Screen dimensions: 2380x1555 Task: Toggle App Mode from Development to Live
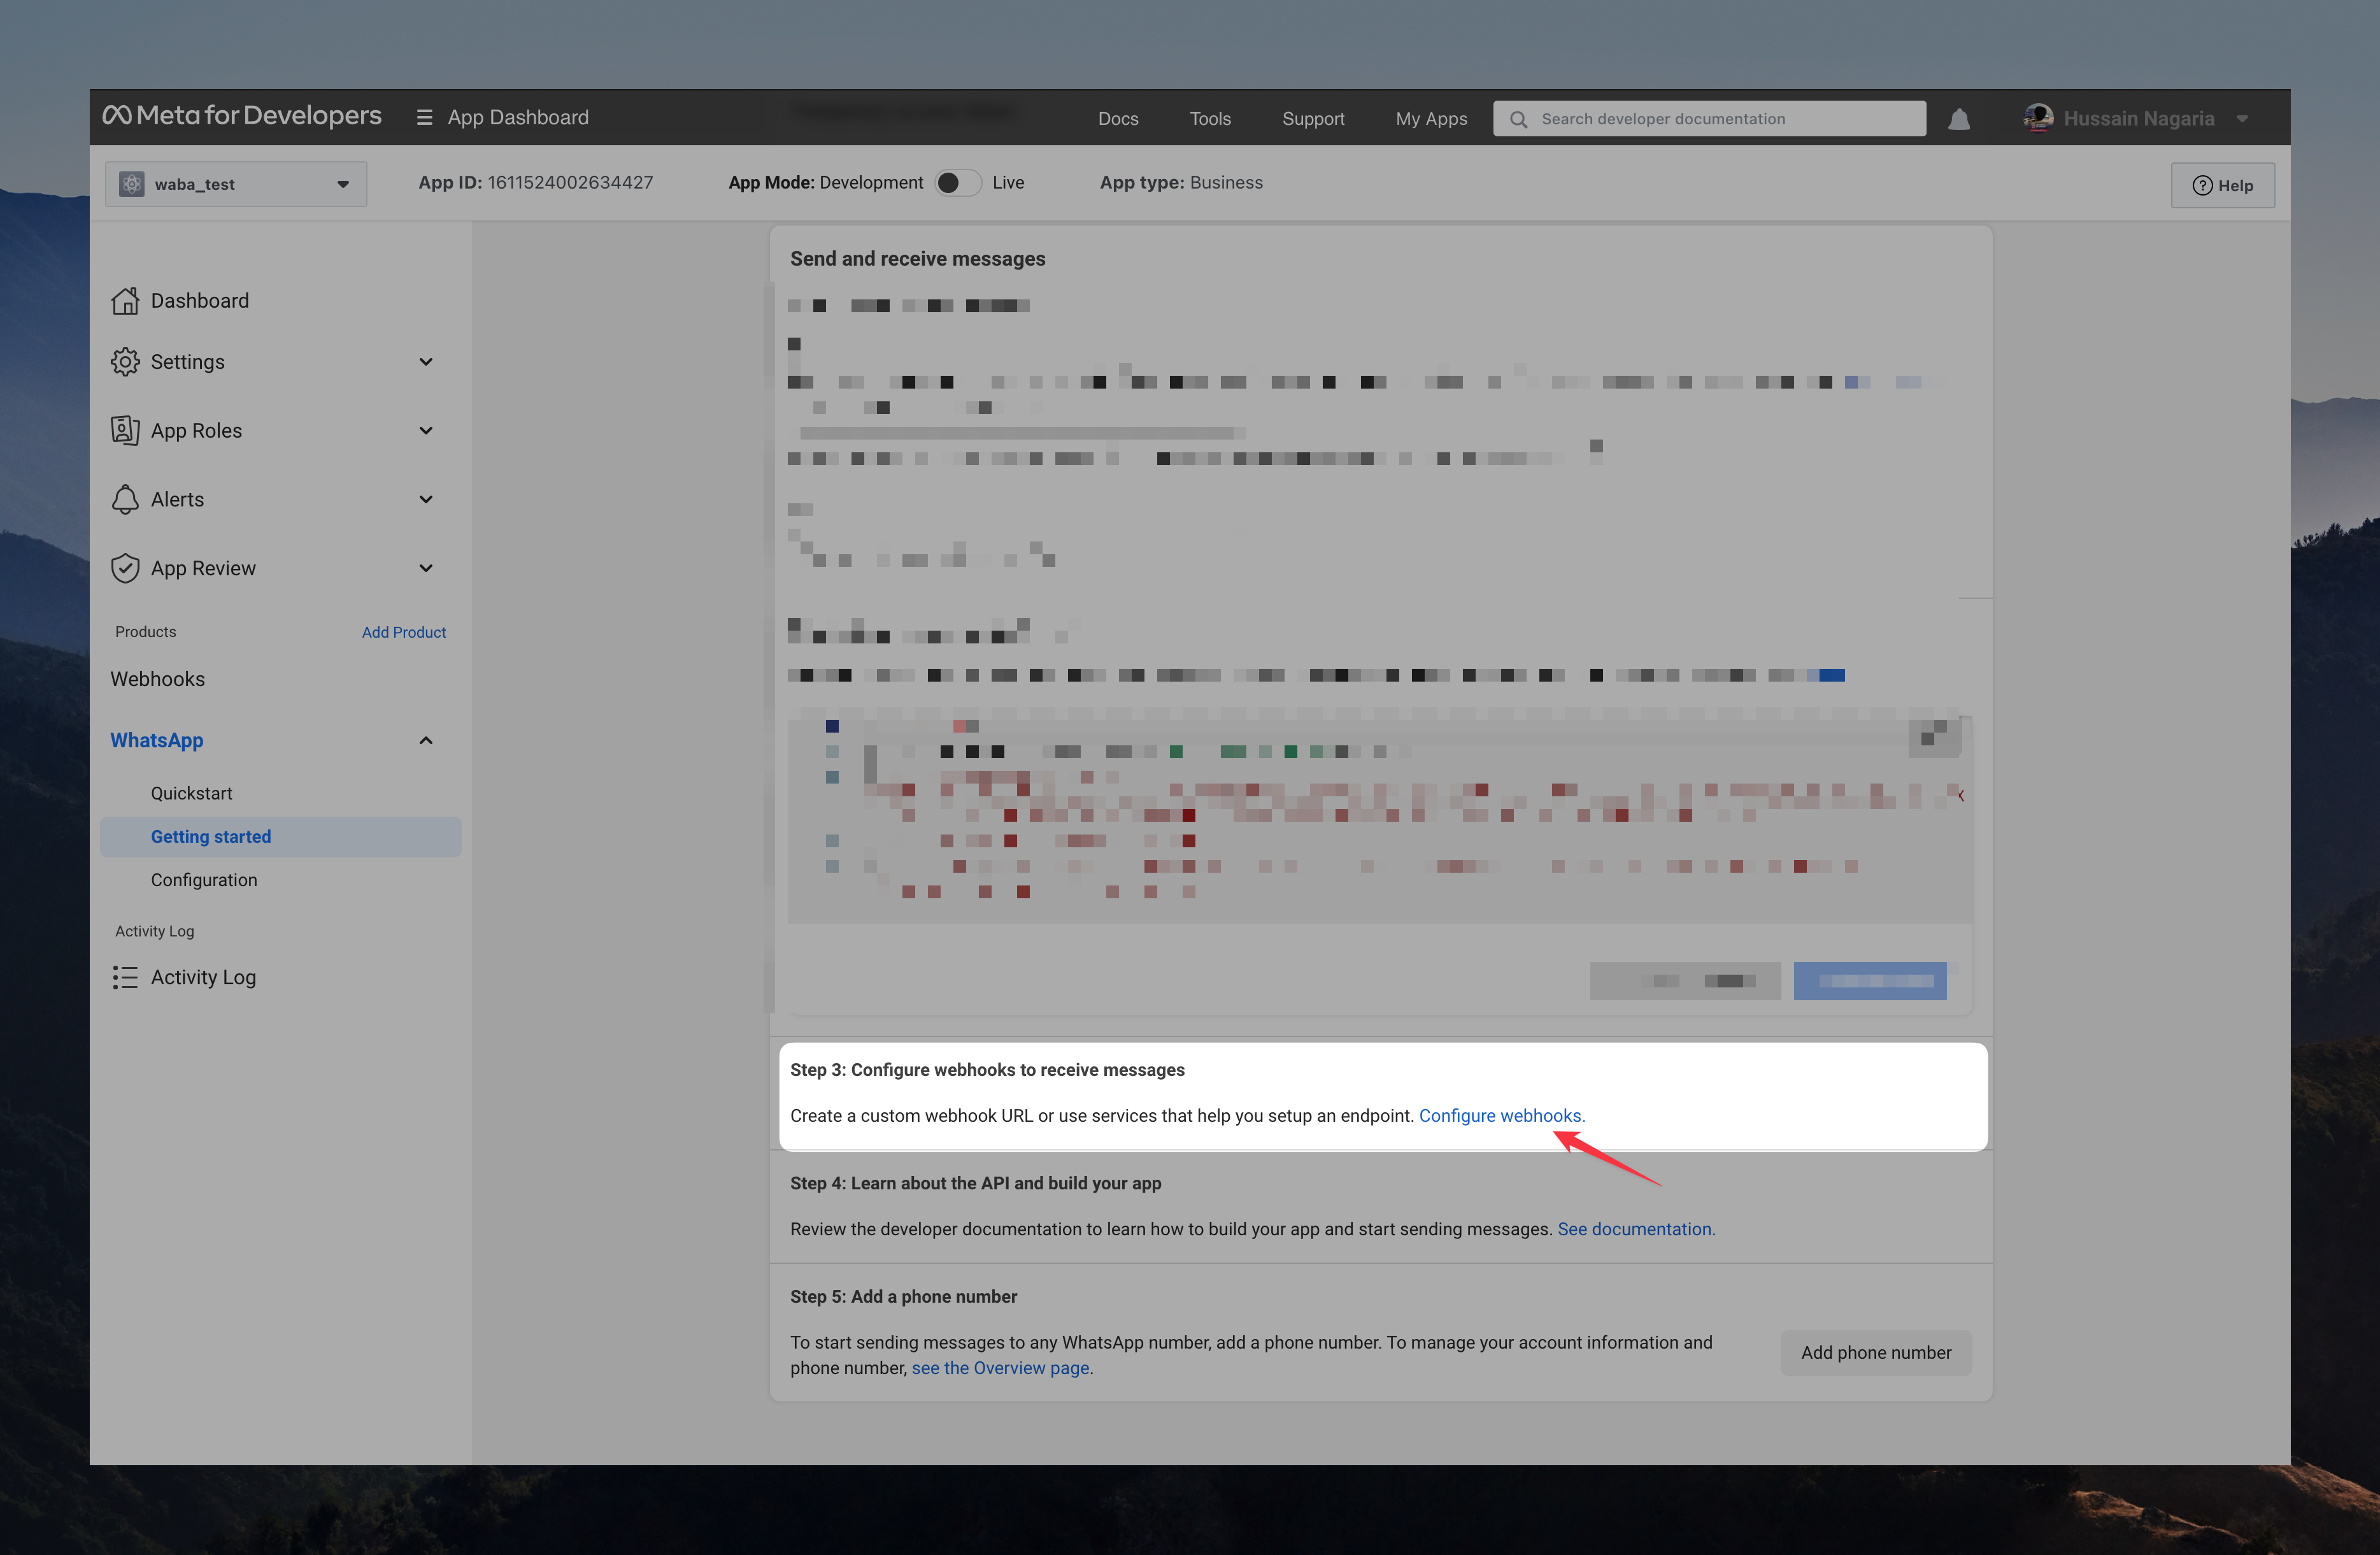click(957, 182)
